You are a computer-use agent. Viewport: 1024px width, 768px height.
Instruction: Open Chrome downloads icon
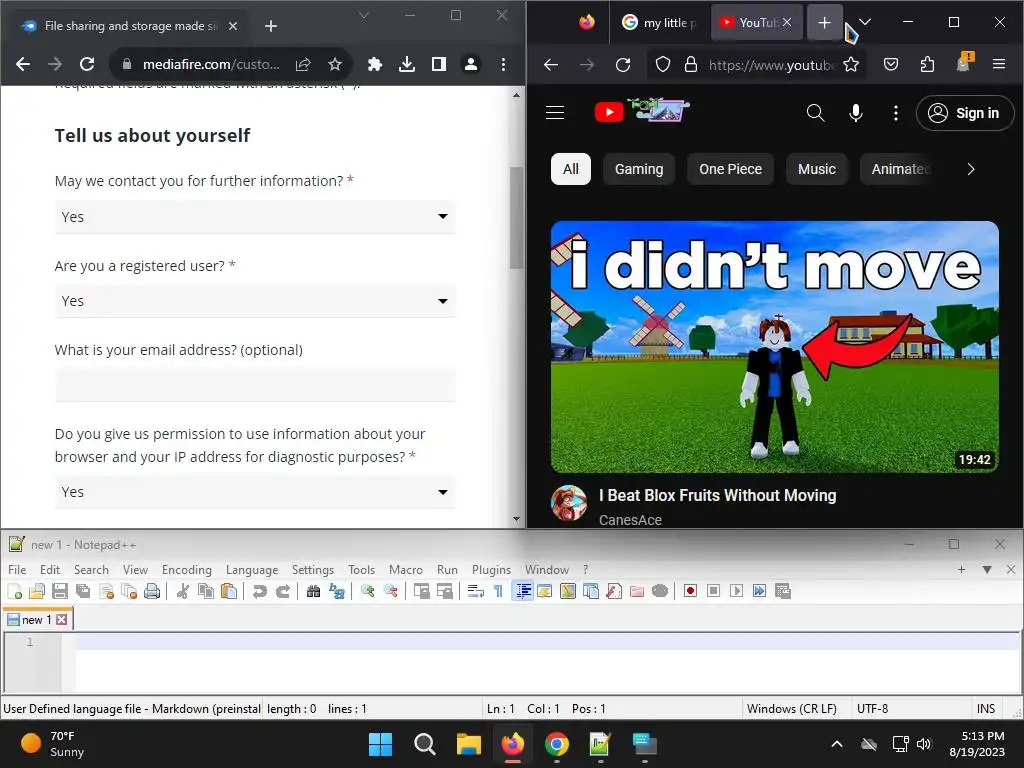tap(407, 64)
